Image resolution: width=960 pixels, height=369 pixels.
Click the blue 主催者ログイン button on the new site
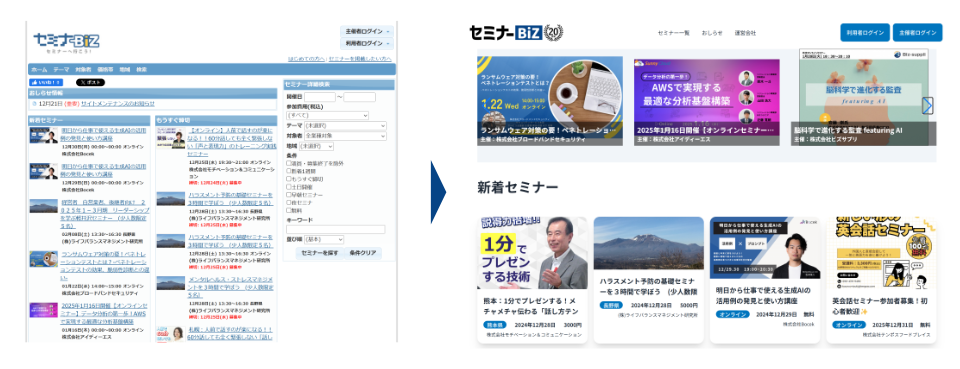(x=918, y=32)
